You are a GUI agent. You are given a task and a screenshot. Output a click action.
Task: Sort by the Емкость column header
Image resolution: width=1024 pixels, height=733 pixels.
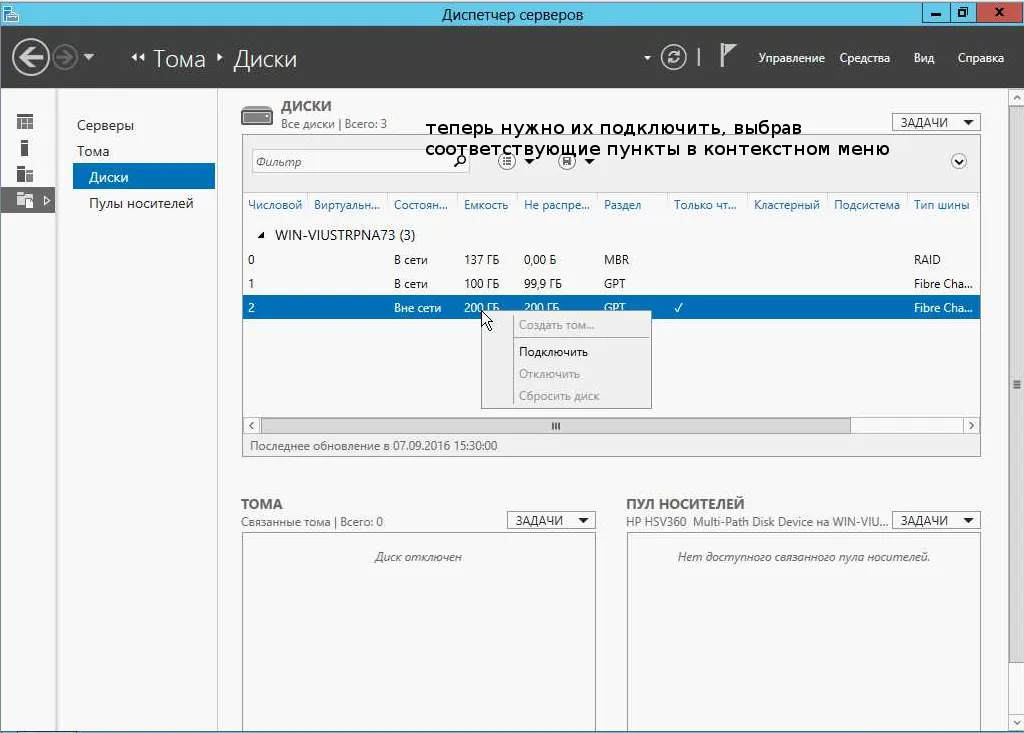click(x=486, y=204)
